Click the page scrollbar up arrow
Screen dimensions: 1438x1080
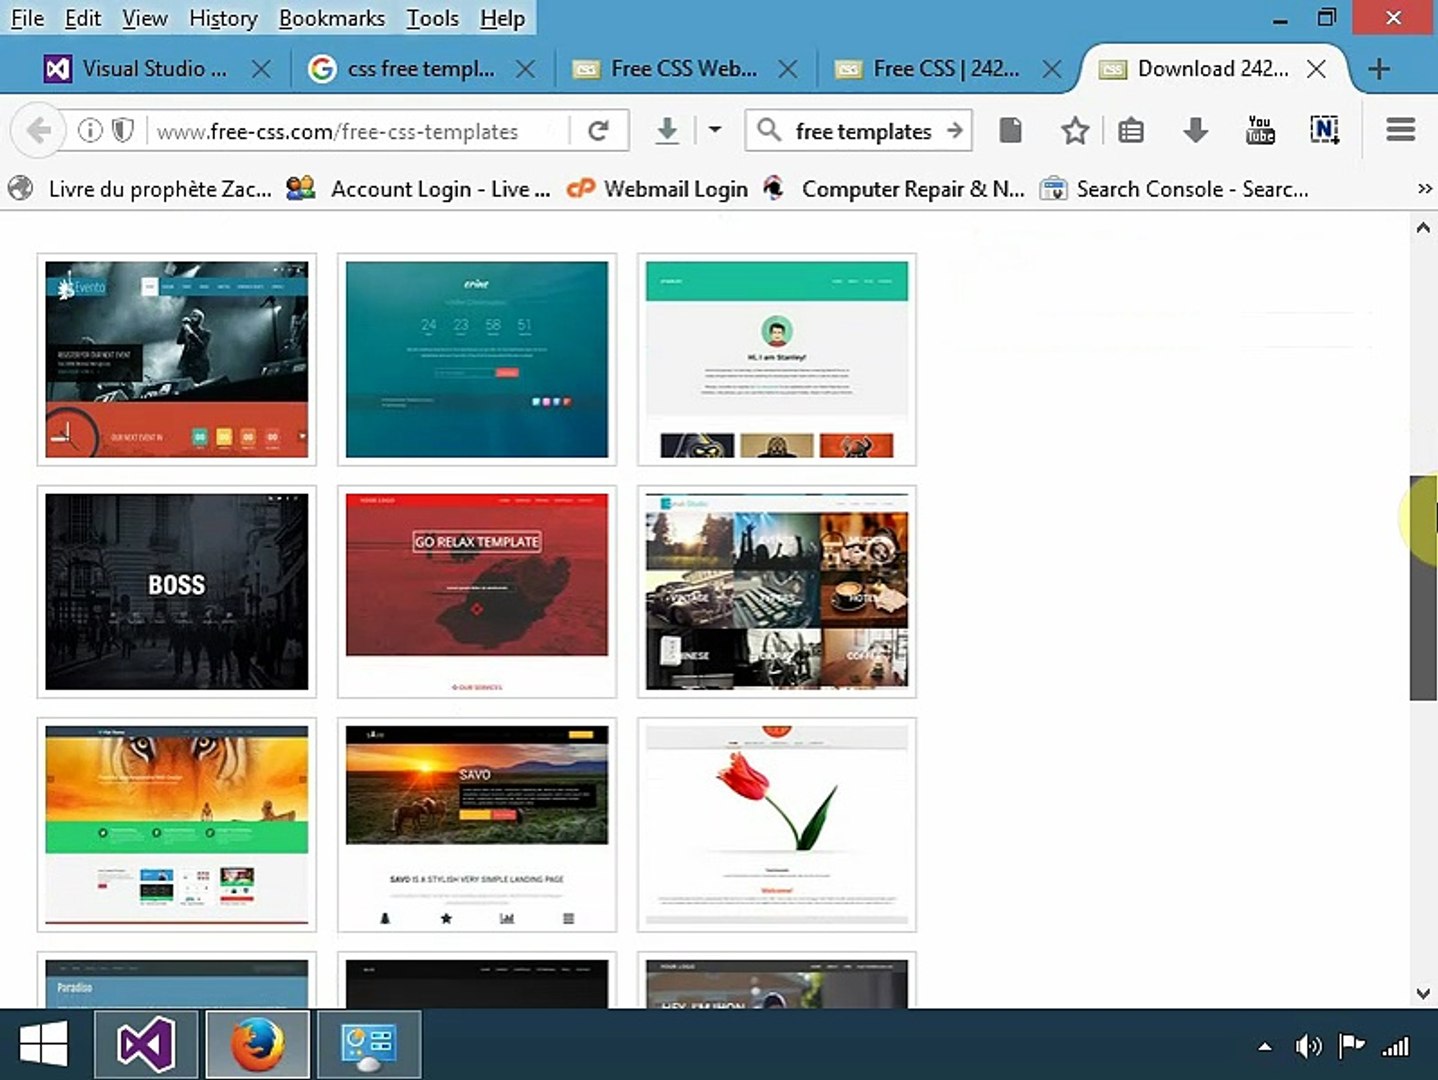point(1423,228)
